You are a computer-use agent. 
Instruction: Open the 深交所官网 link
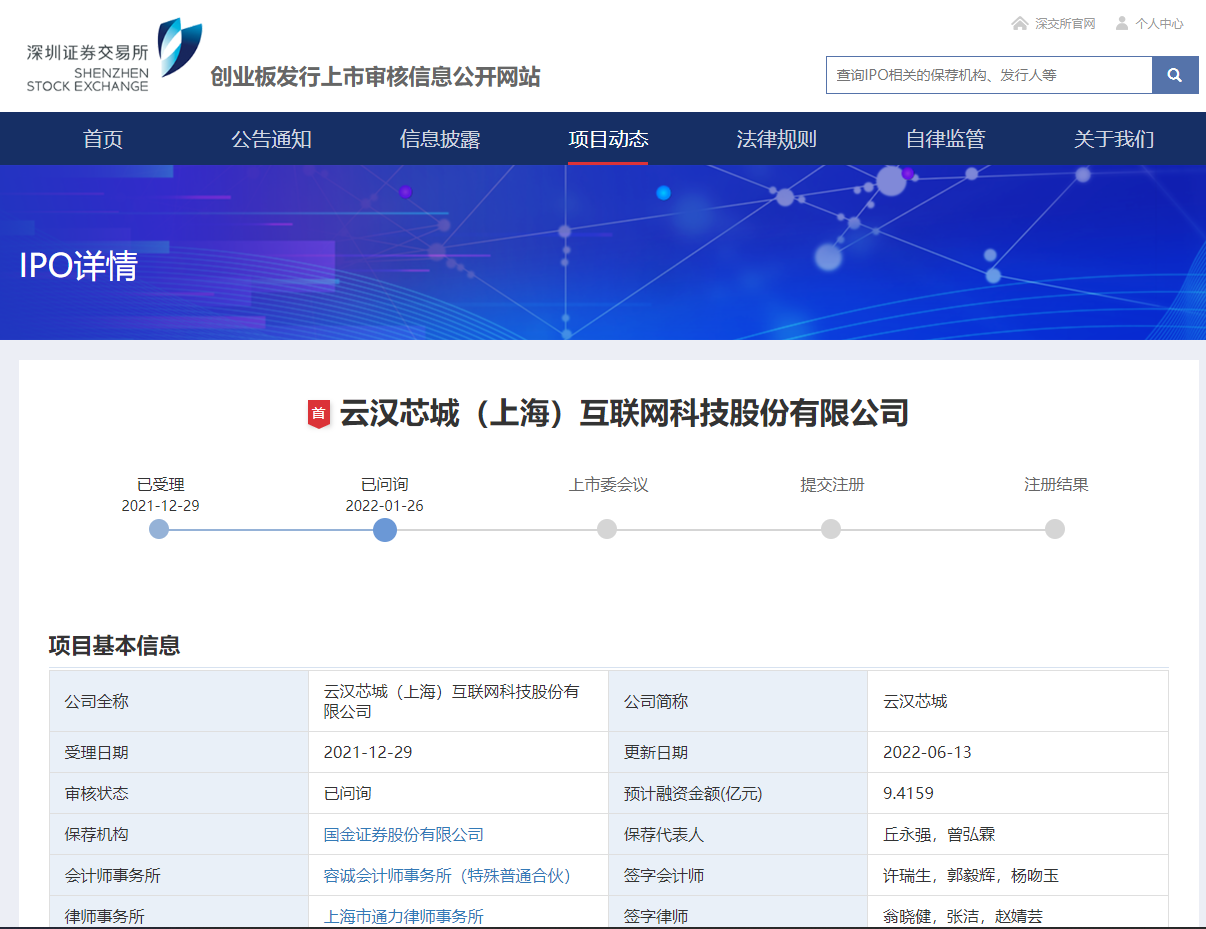coord(1065,23)
